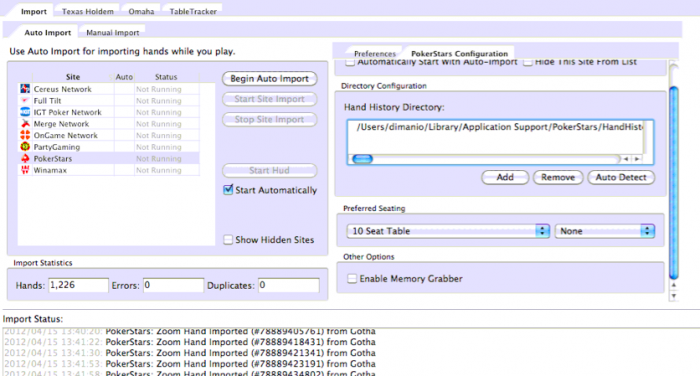
Task: Click the Full Tilt site icon
Action: [x=25, y=100]
